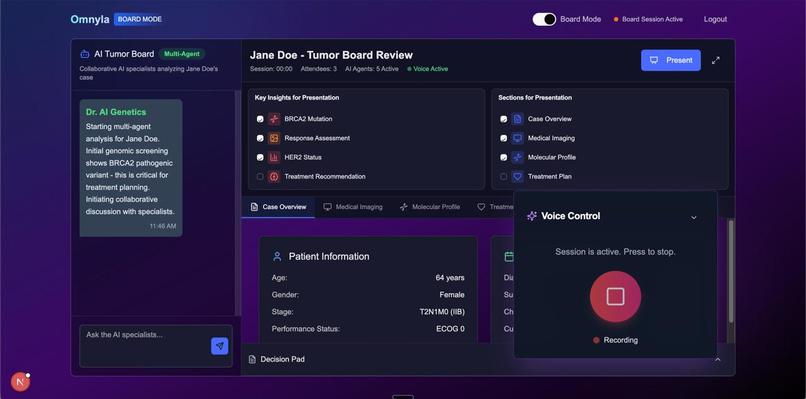Click the Session: 00:00 timer text
Viewport: 806px width, 399px height.
[x=271, y=69]
